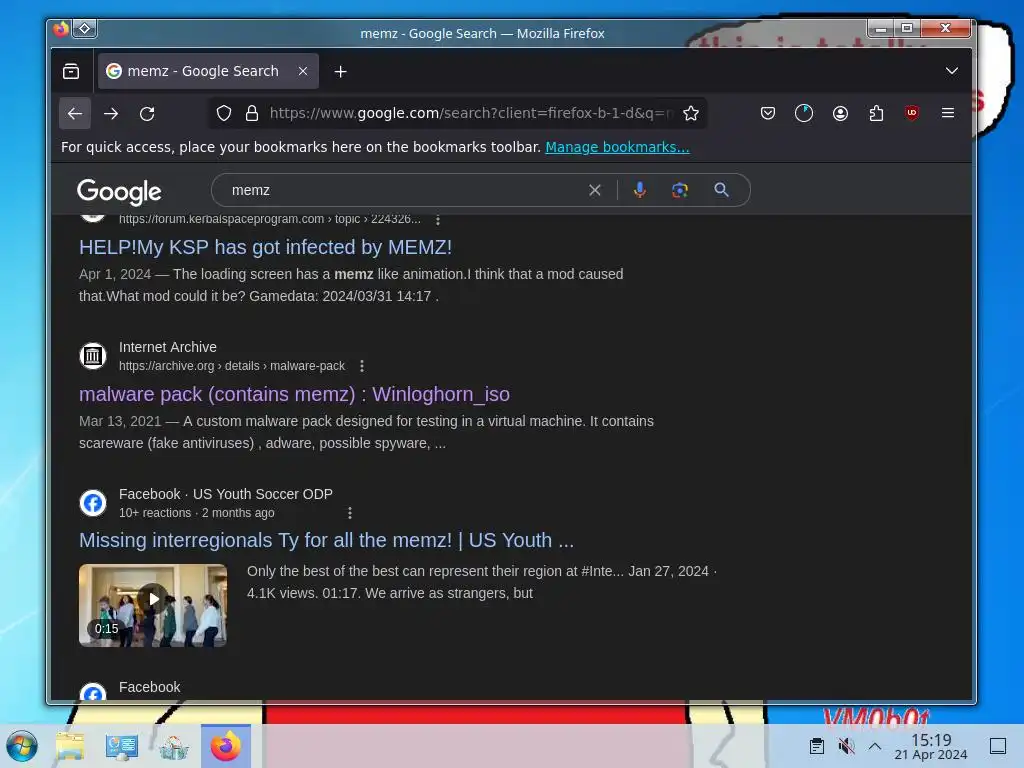
Task: Open options for Internet Archive result
Action: click(362, 366)
